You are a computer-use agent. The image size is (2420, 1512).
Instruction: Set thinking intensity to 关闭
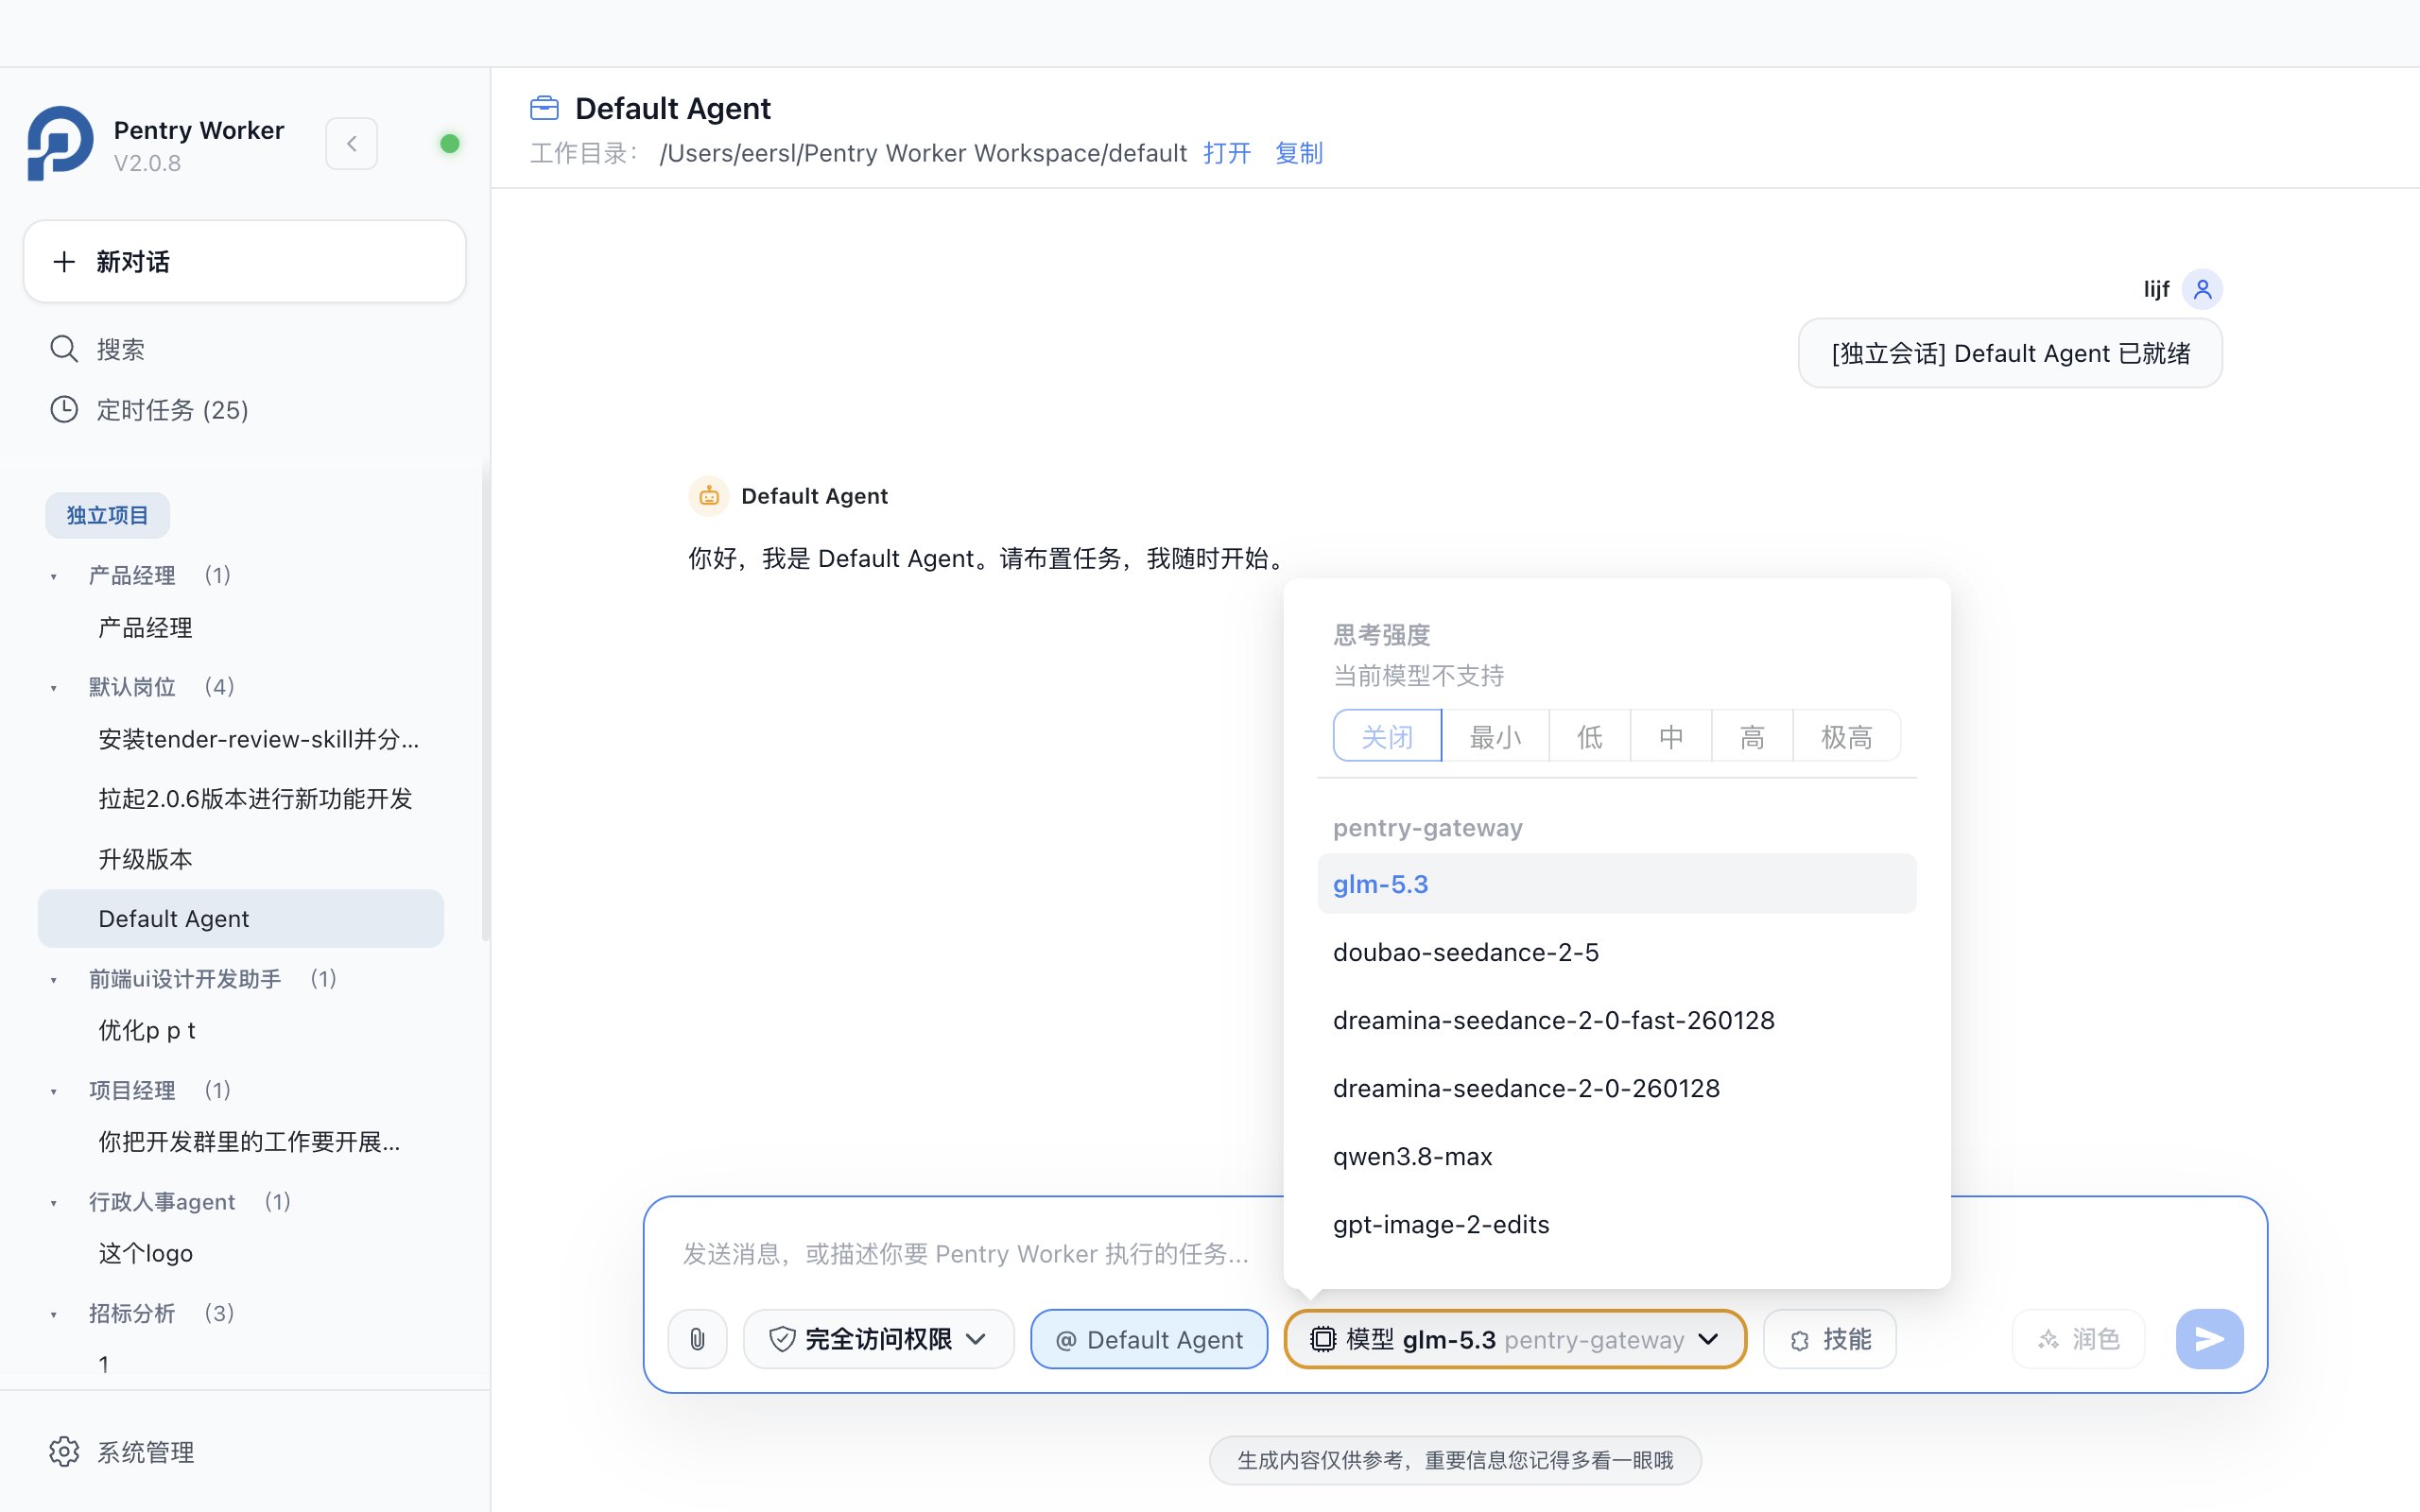(1387, 737)
